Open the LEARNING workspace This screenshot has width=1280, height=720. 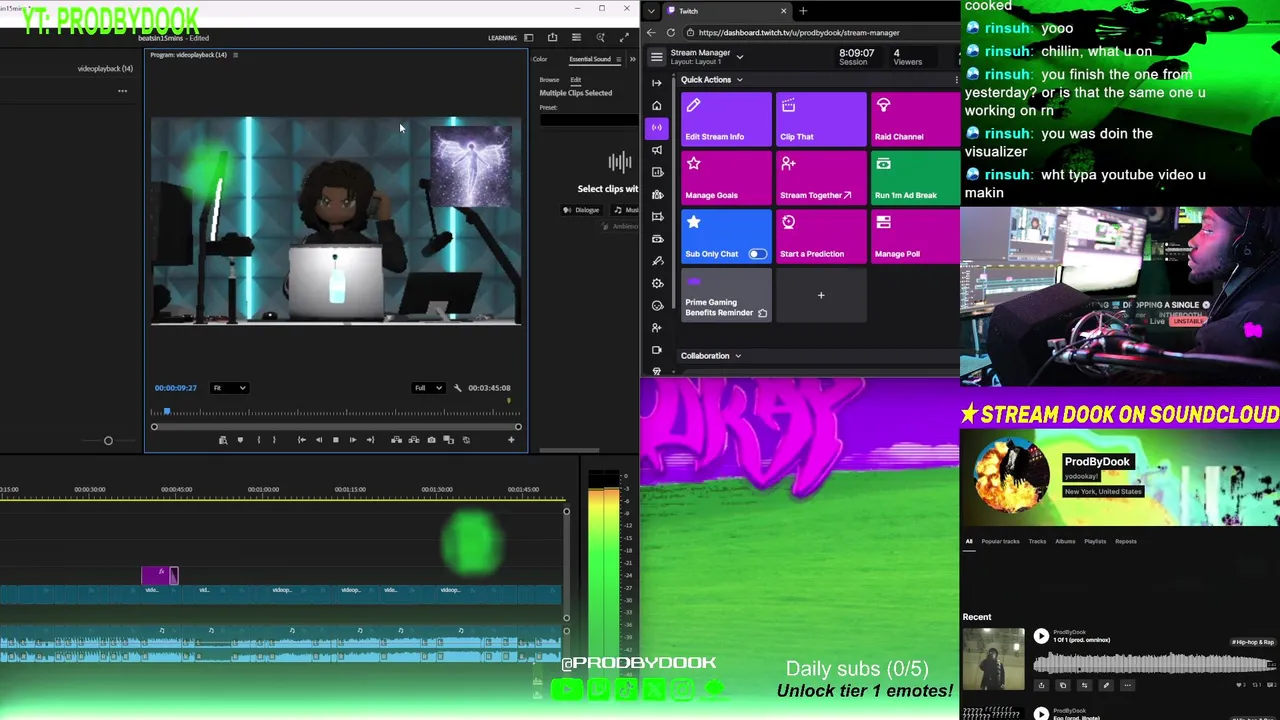coord(502,38)
